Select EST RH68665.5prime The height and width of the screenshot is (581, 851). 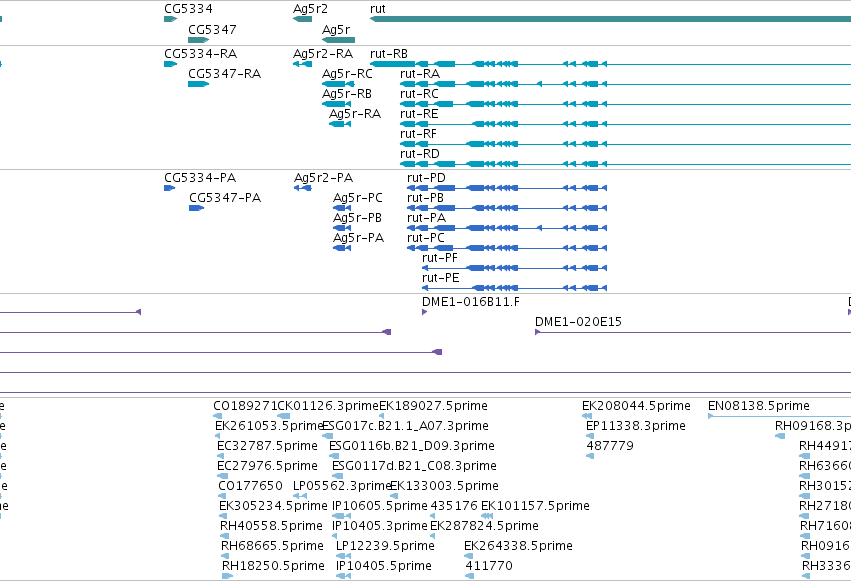[x=272, y=547]
